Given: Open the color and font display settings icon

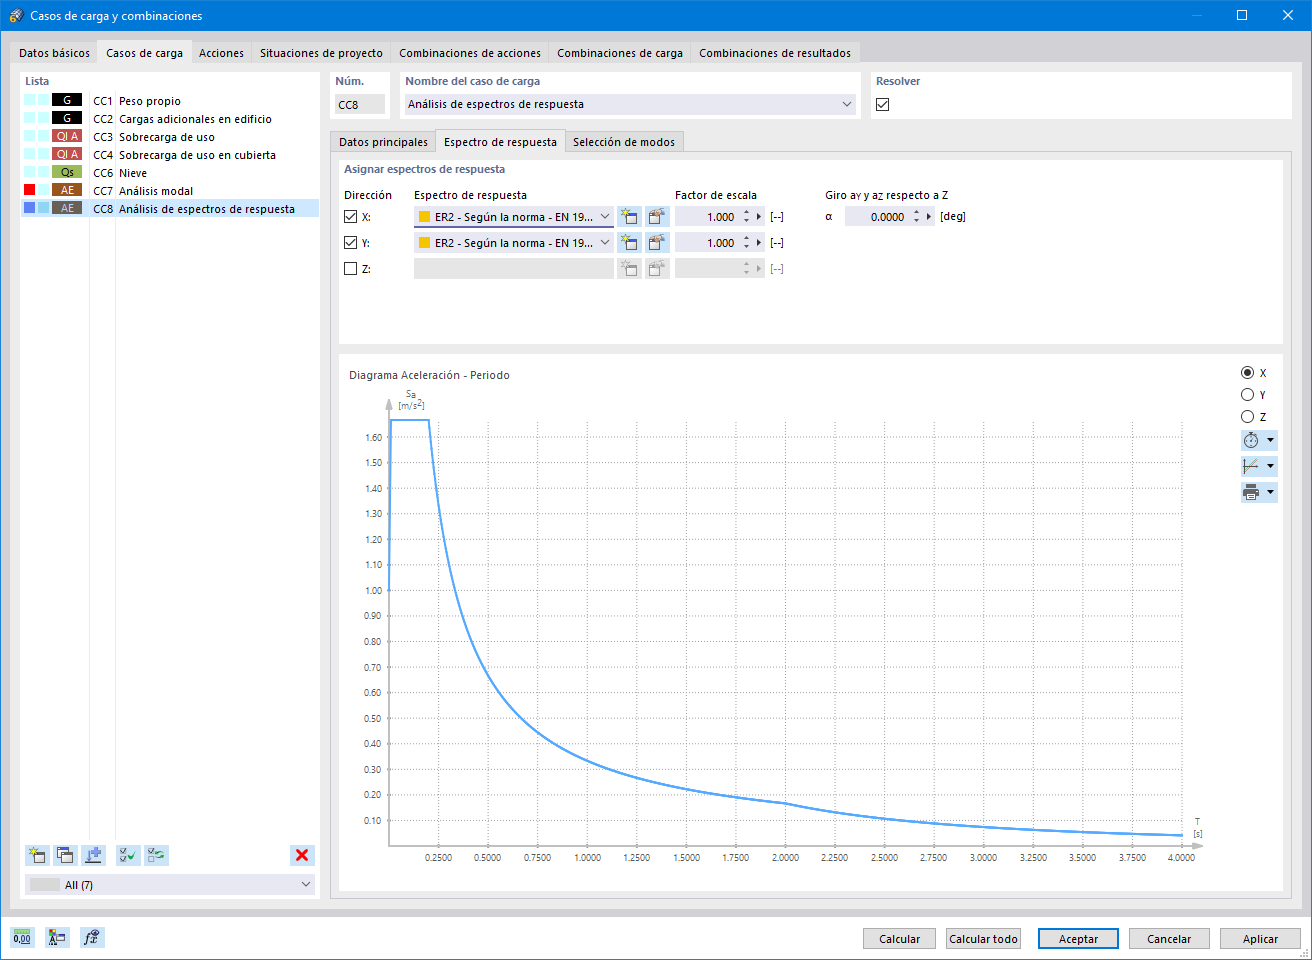Looking at the screenshot, I should tap(57, 937).
